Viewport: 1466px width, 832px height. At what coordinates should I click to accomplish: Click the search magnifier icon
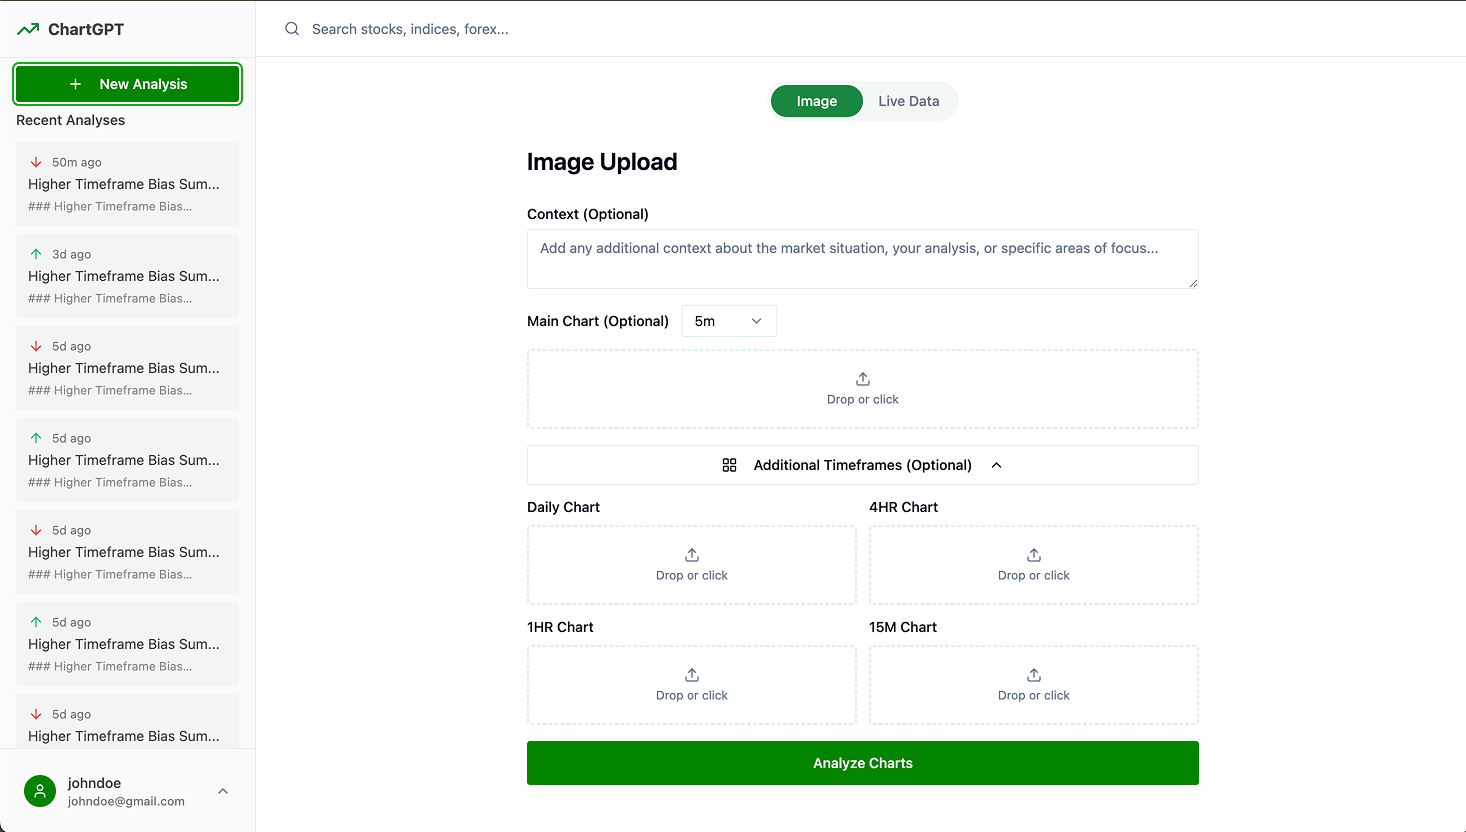292,29
